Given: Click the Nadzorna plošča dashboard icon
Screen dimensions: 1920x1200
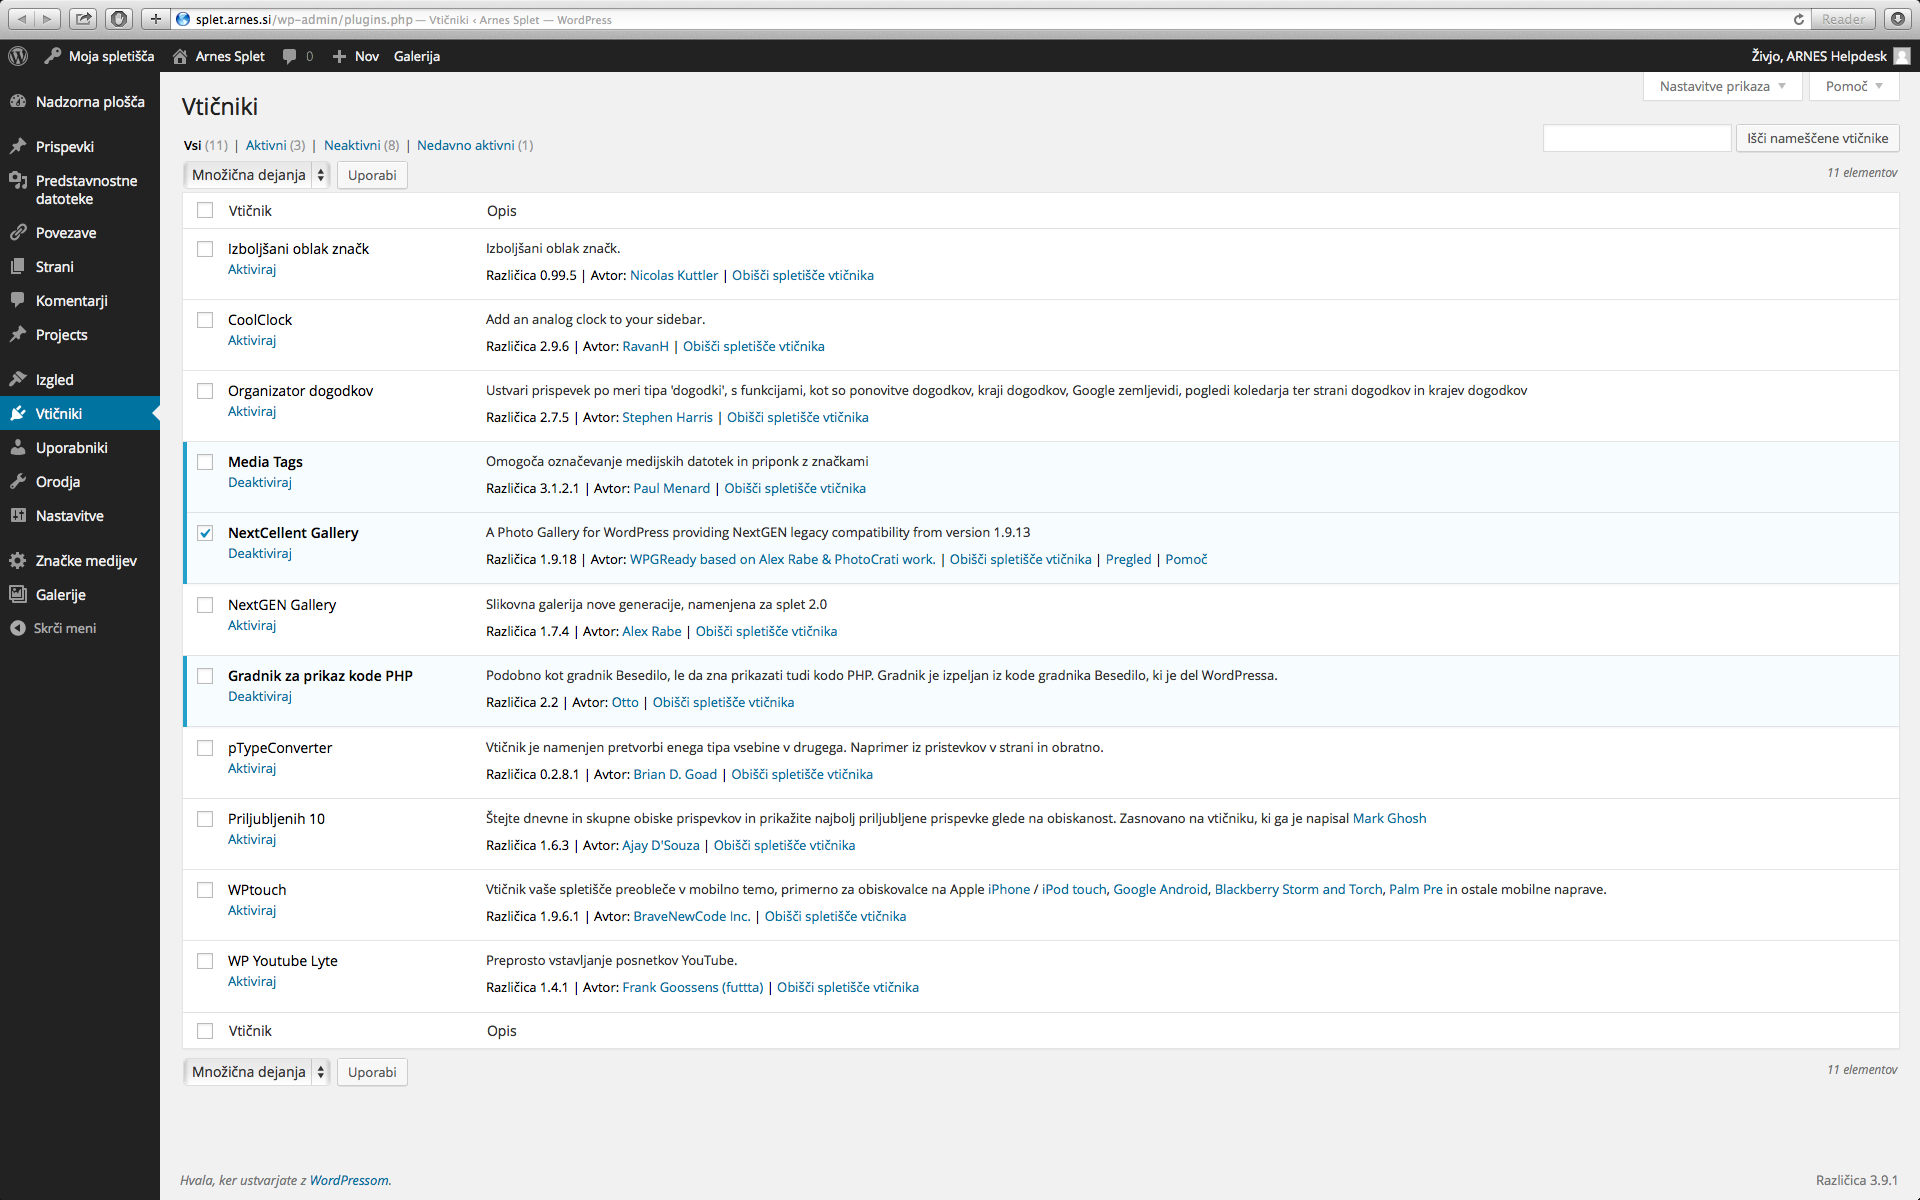Looking at the screenshot, I should (18, 101).
